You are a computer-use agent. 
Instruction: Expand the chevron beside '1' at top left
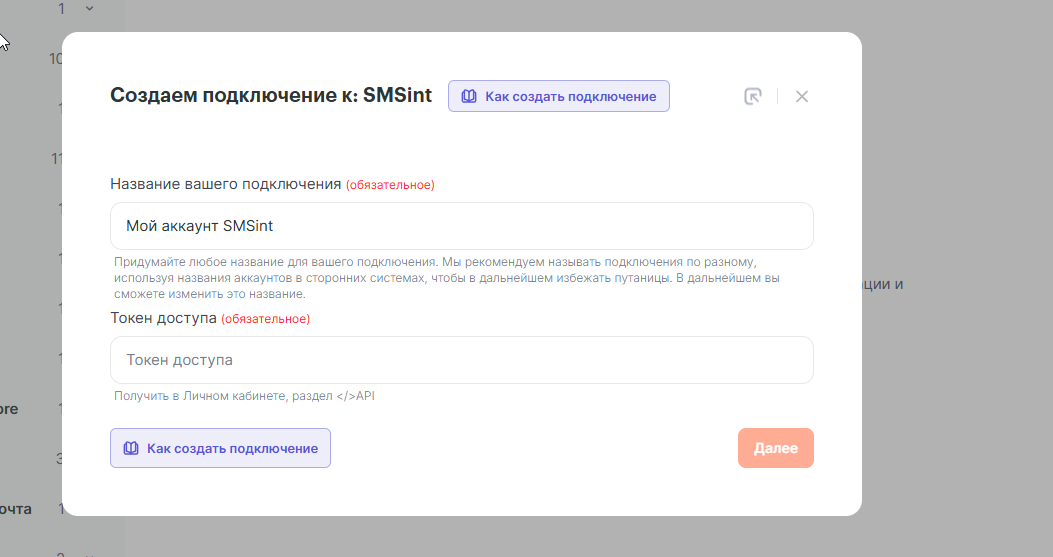pos(90,9)
